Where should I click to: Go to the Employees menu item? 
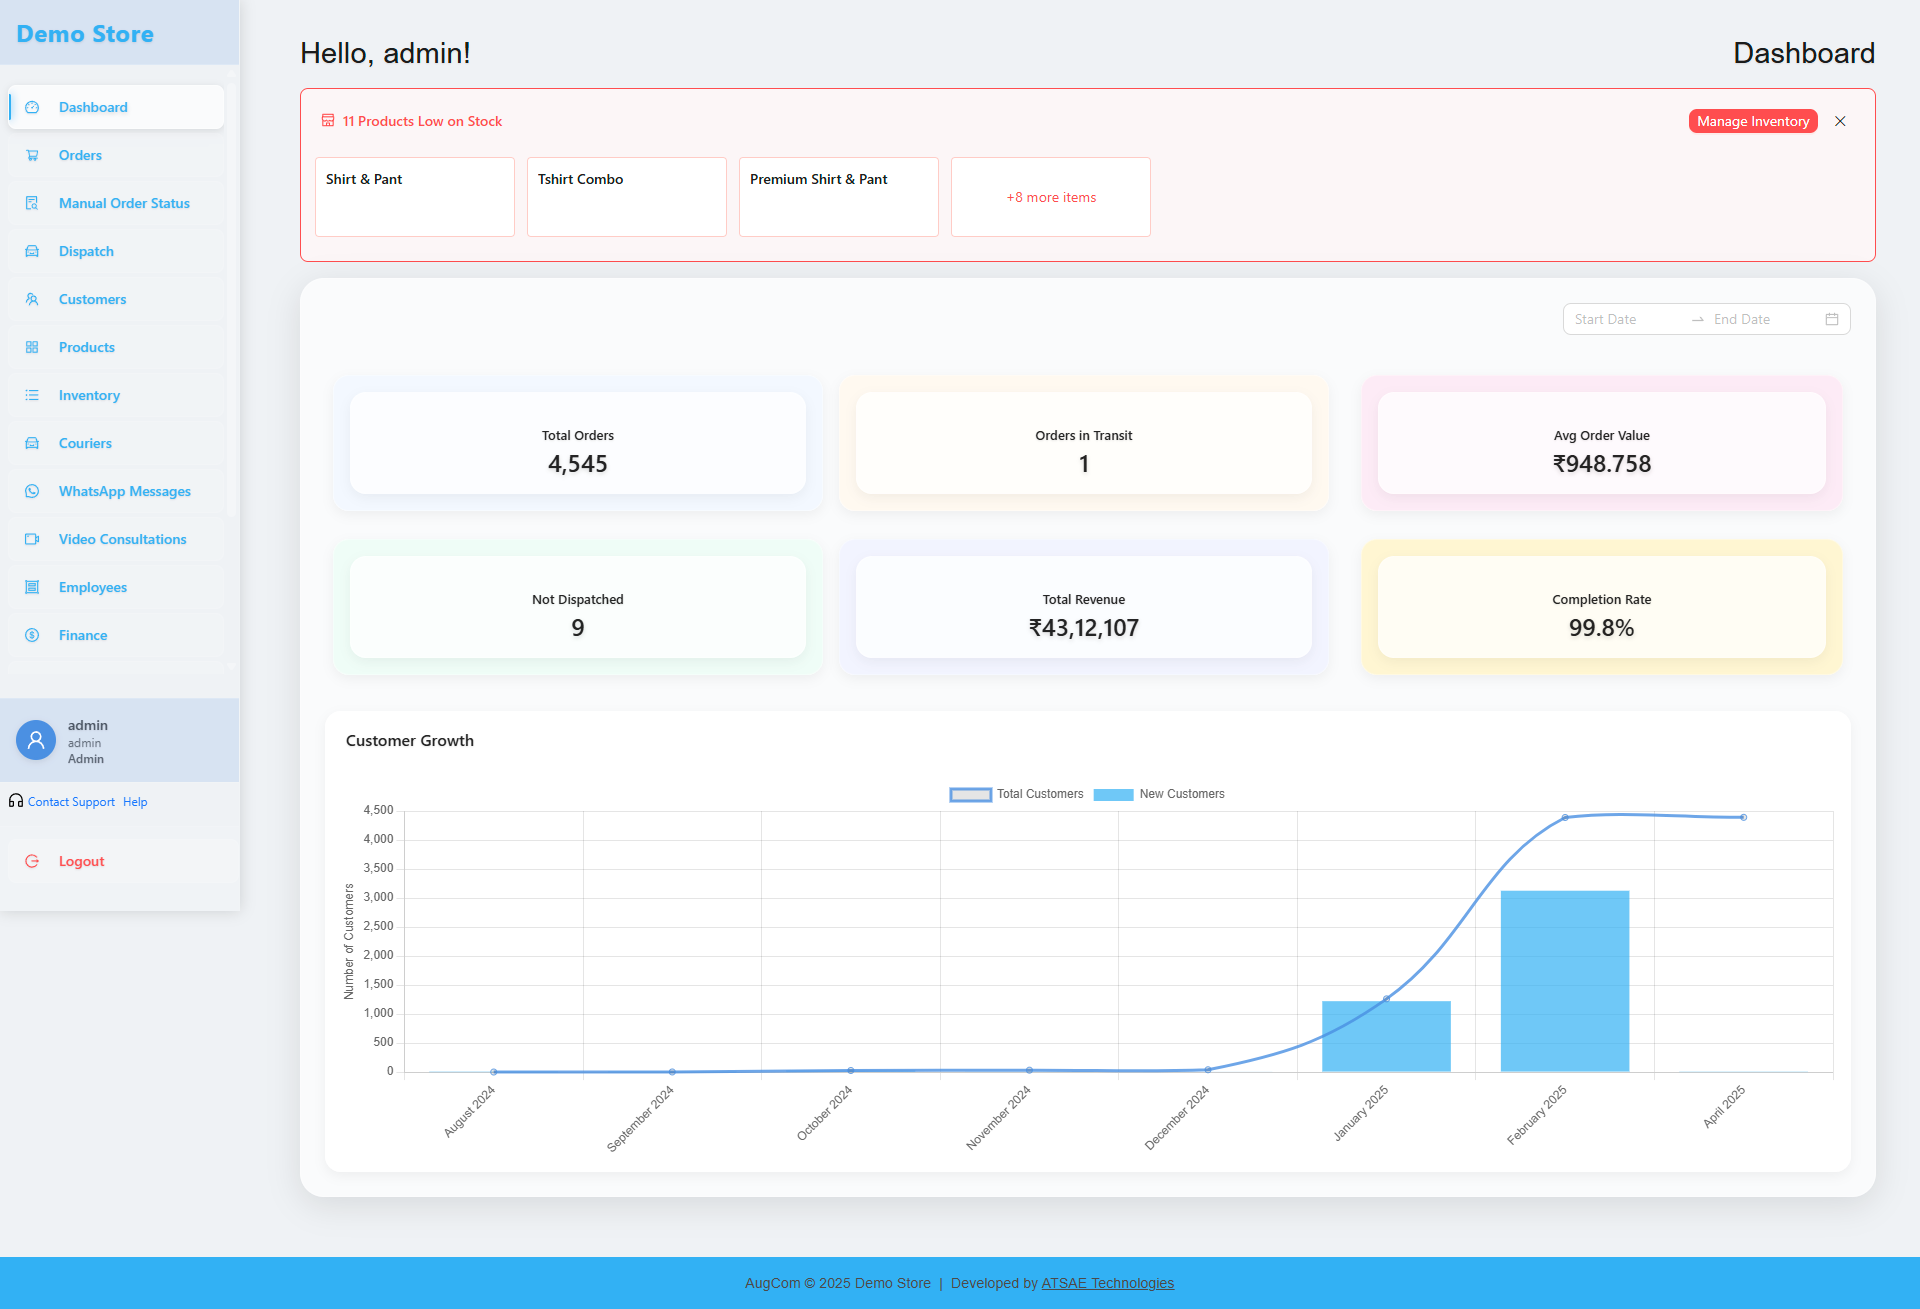pyautogui.click(x=92, y=587)
